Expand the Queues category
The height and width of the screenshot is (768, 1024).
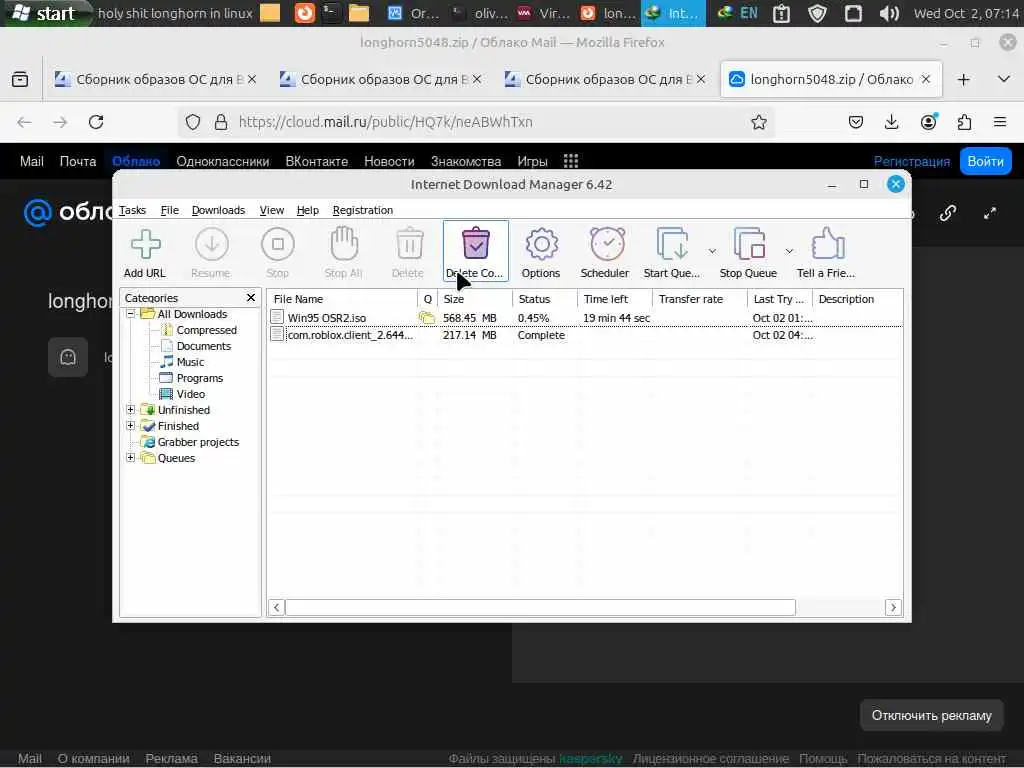tap(131, 458)
